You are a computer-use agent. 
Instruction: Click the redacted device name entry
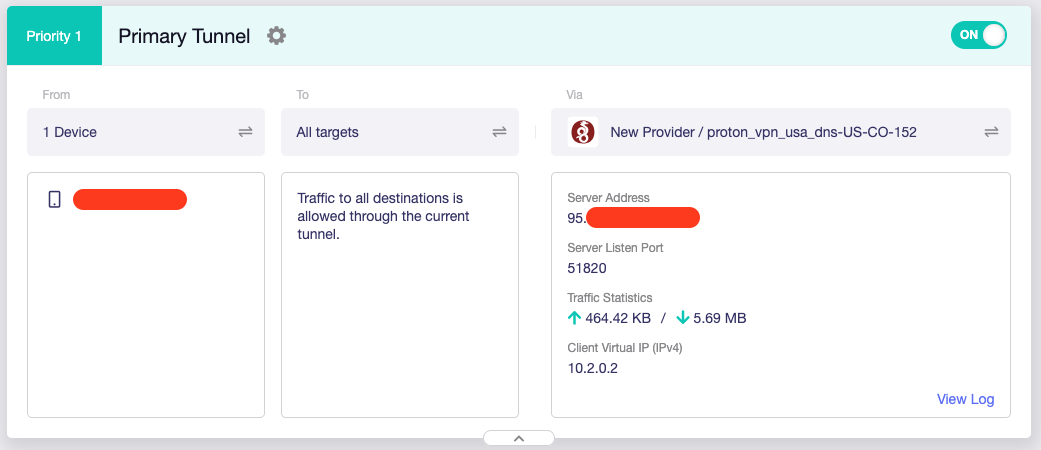130,199
